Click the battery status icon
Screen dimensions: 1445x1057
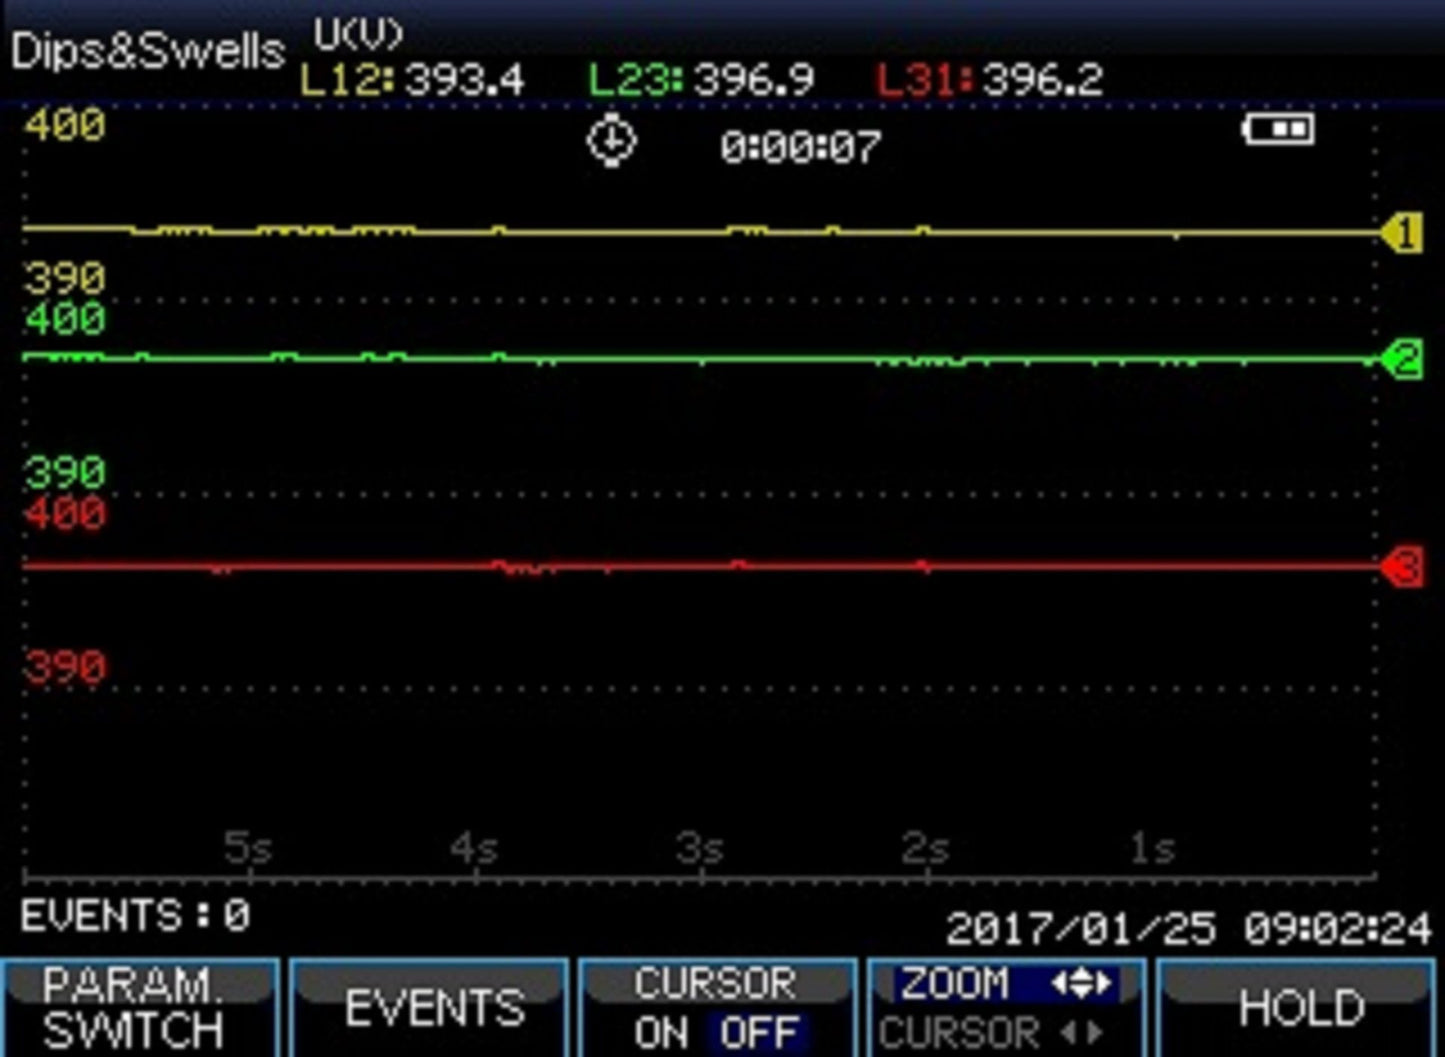coord(1278,129)
